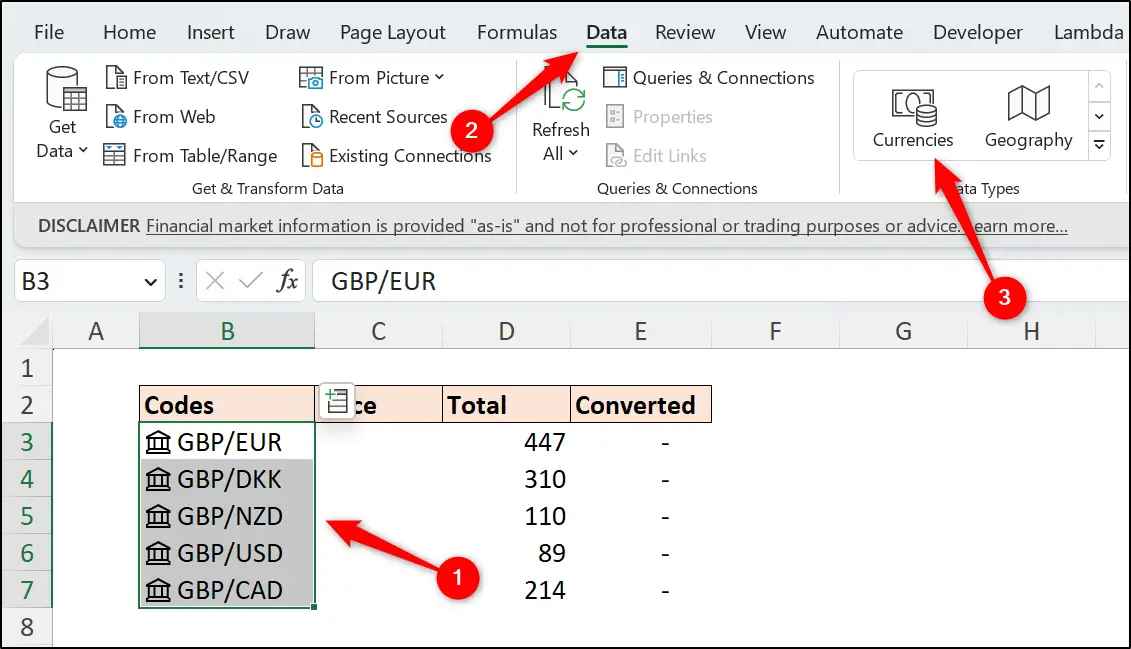Switch to the Home tab

129,32
